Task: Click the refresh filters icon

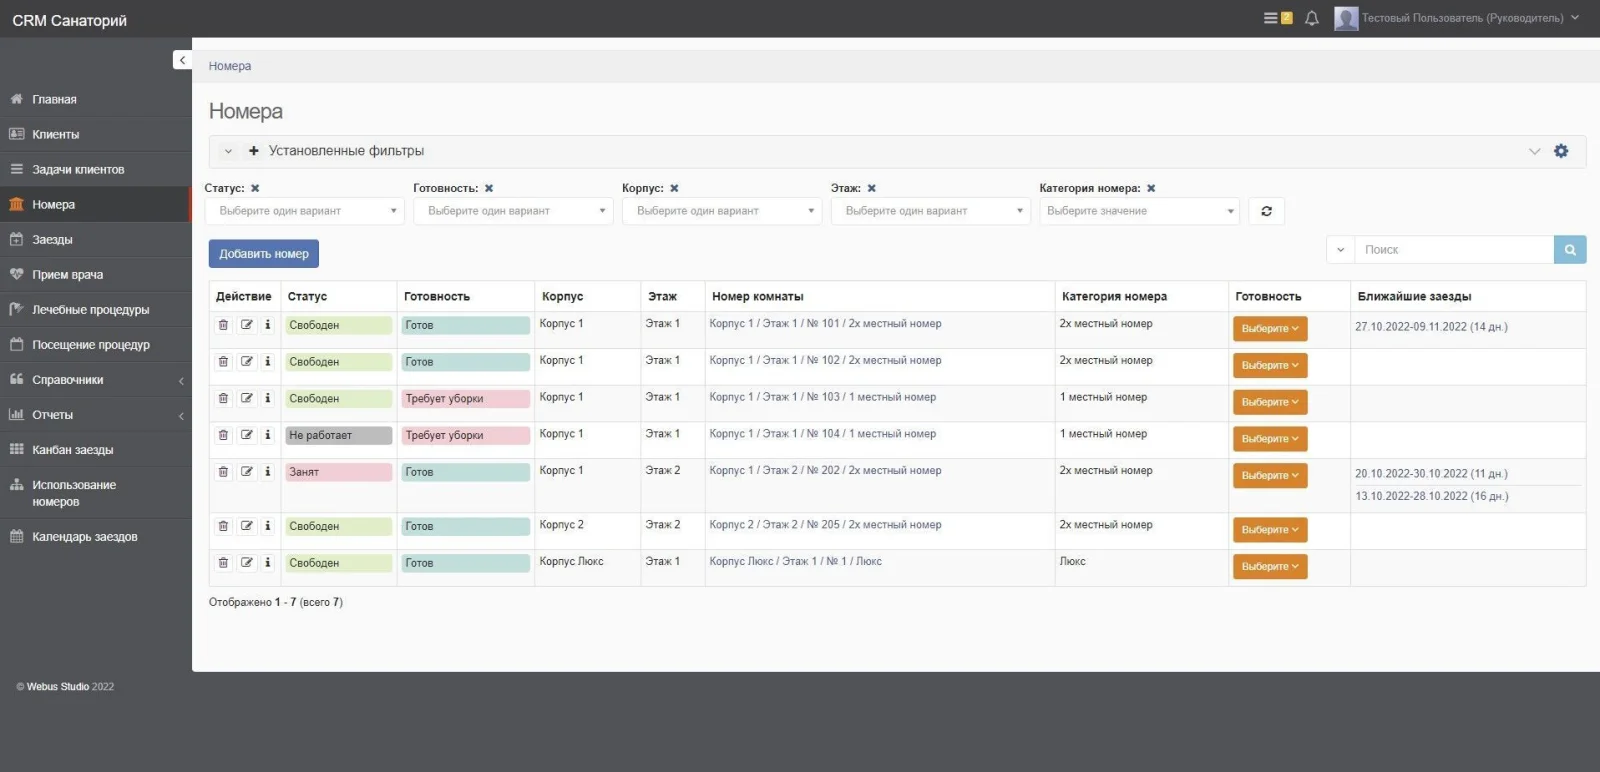Action: [x=1266, y=211]
